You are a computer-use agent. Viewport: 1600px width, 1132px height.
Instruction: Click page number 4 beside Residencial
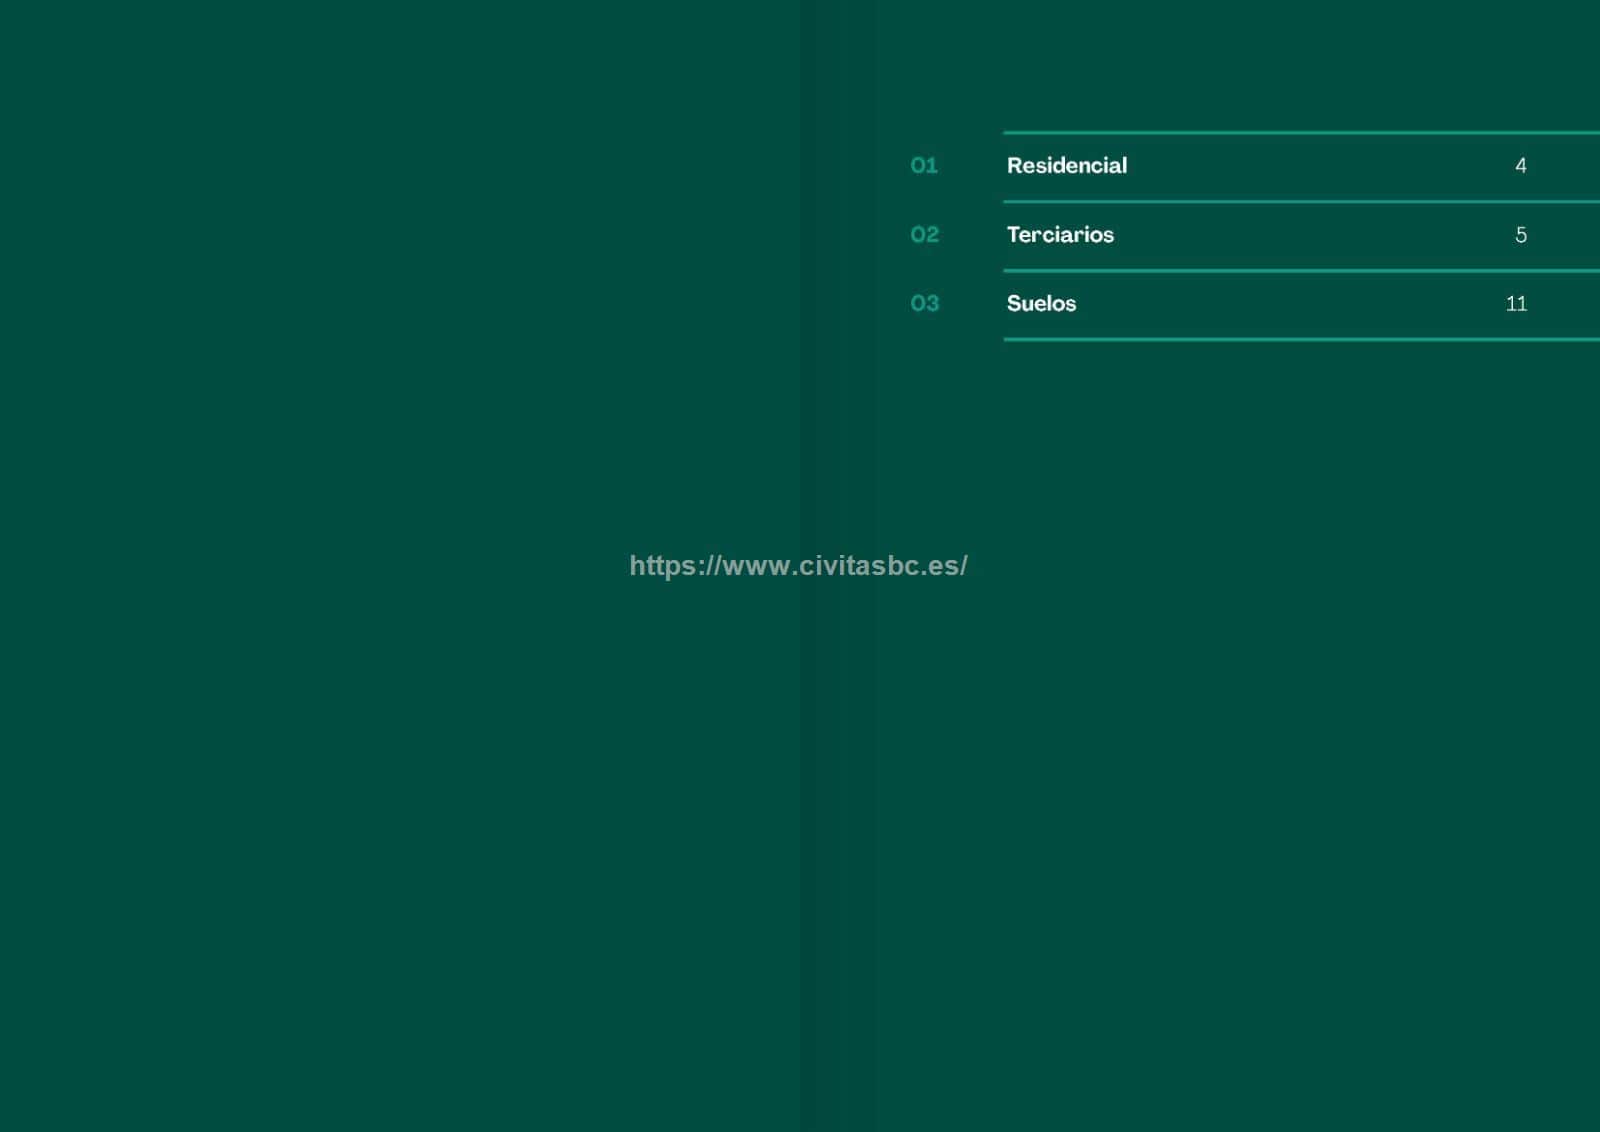point(1520,166)
